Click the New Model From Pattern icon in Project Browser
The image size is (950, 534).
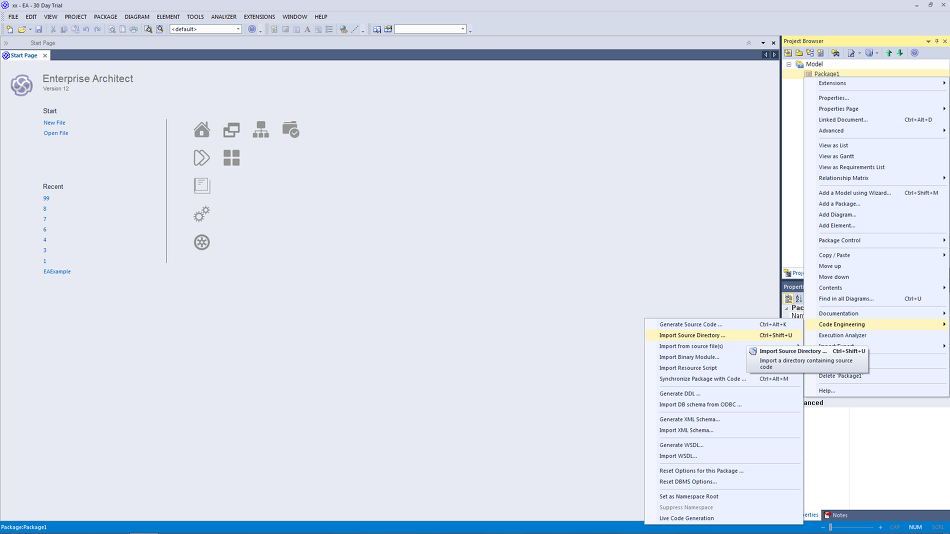pyautogui.click(x=788, y=53)
